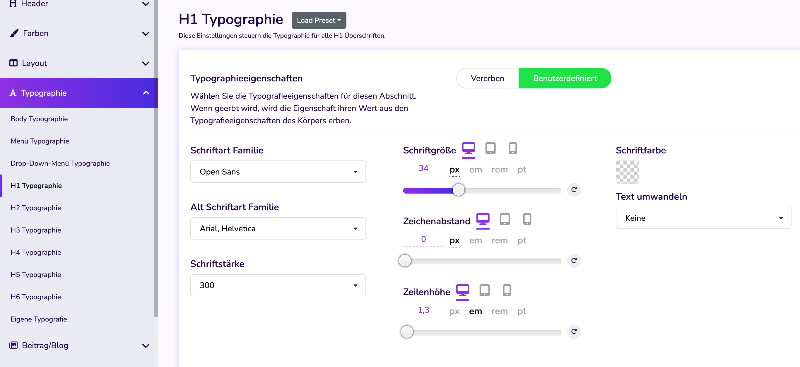Select desktop device icon for Schriftgröße
This screenshot has height=367, width=800.
(468, 149)
